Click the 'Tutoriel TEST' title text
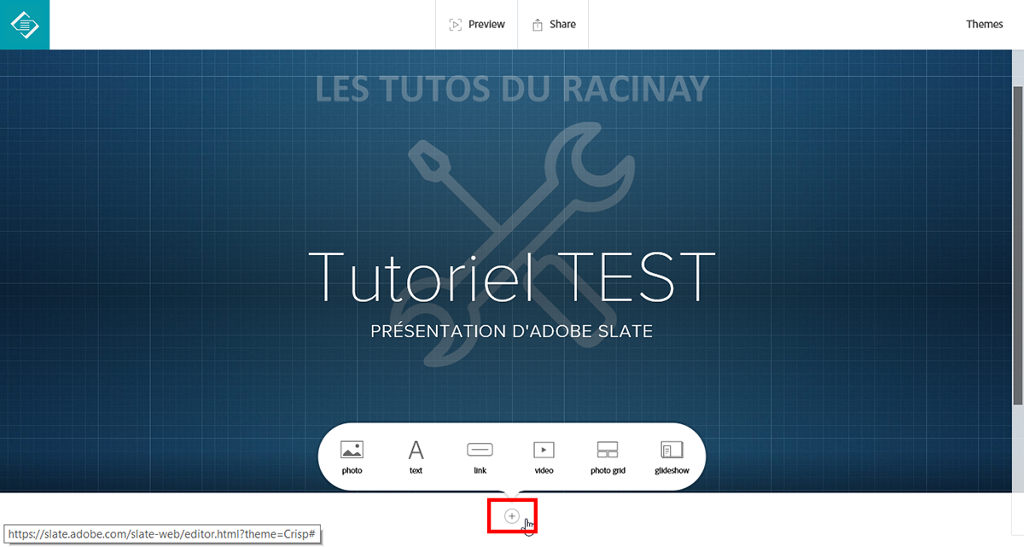 (511, 277)
